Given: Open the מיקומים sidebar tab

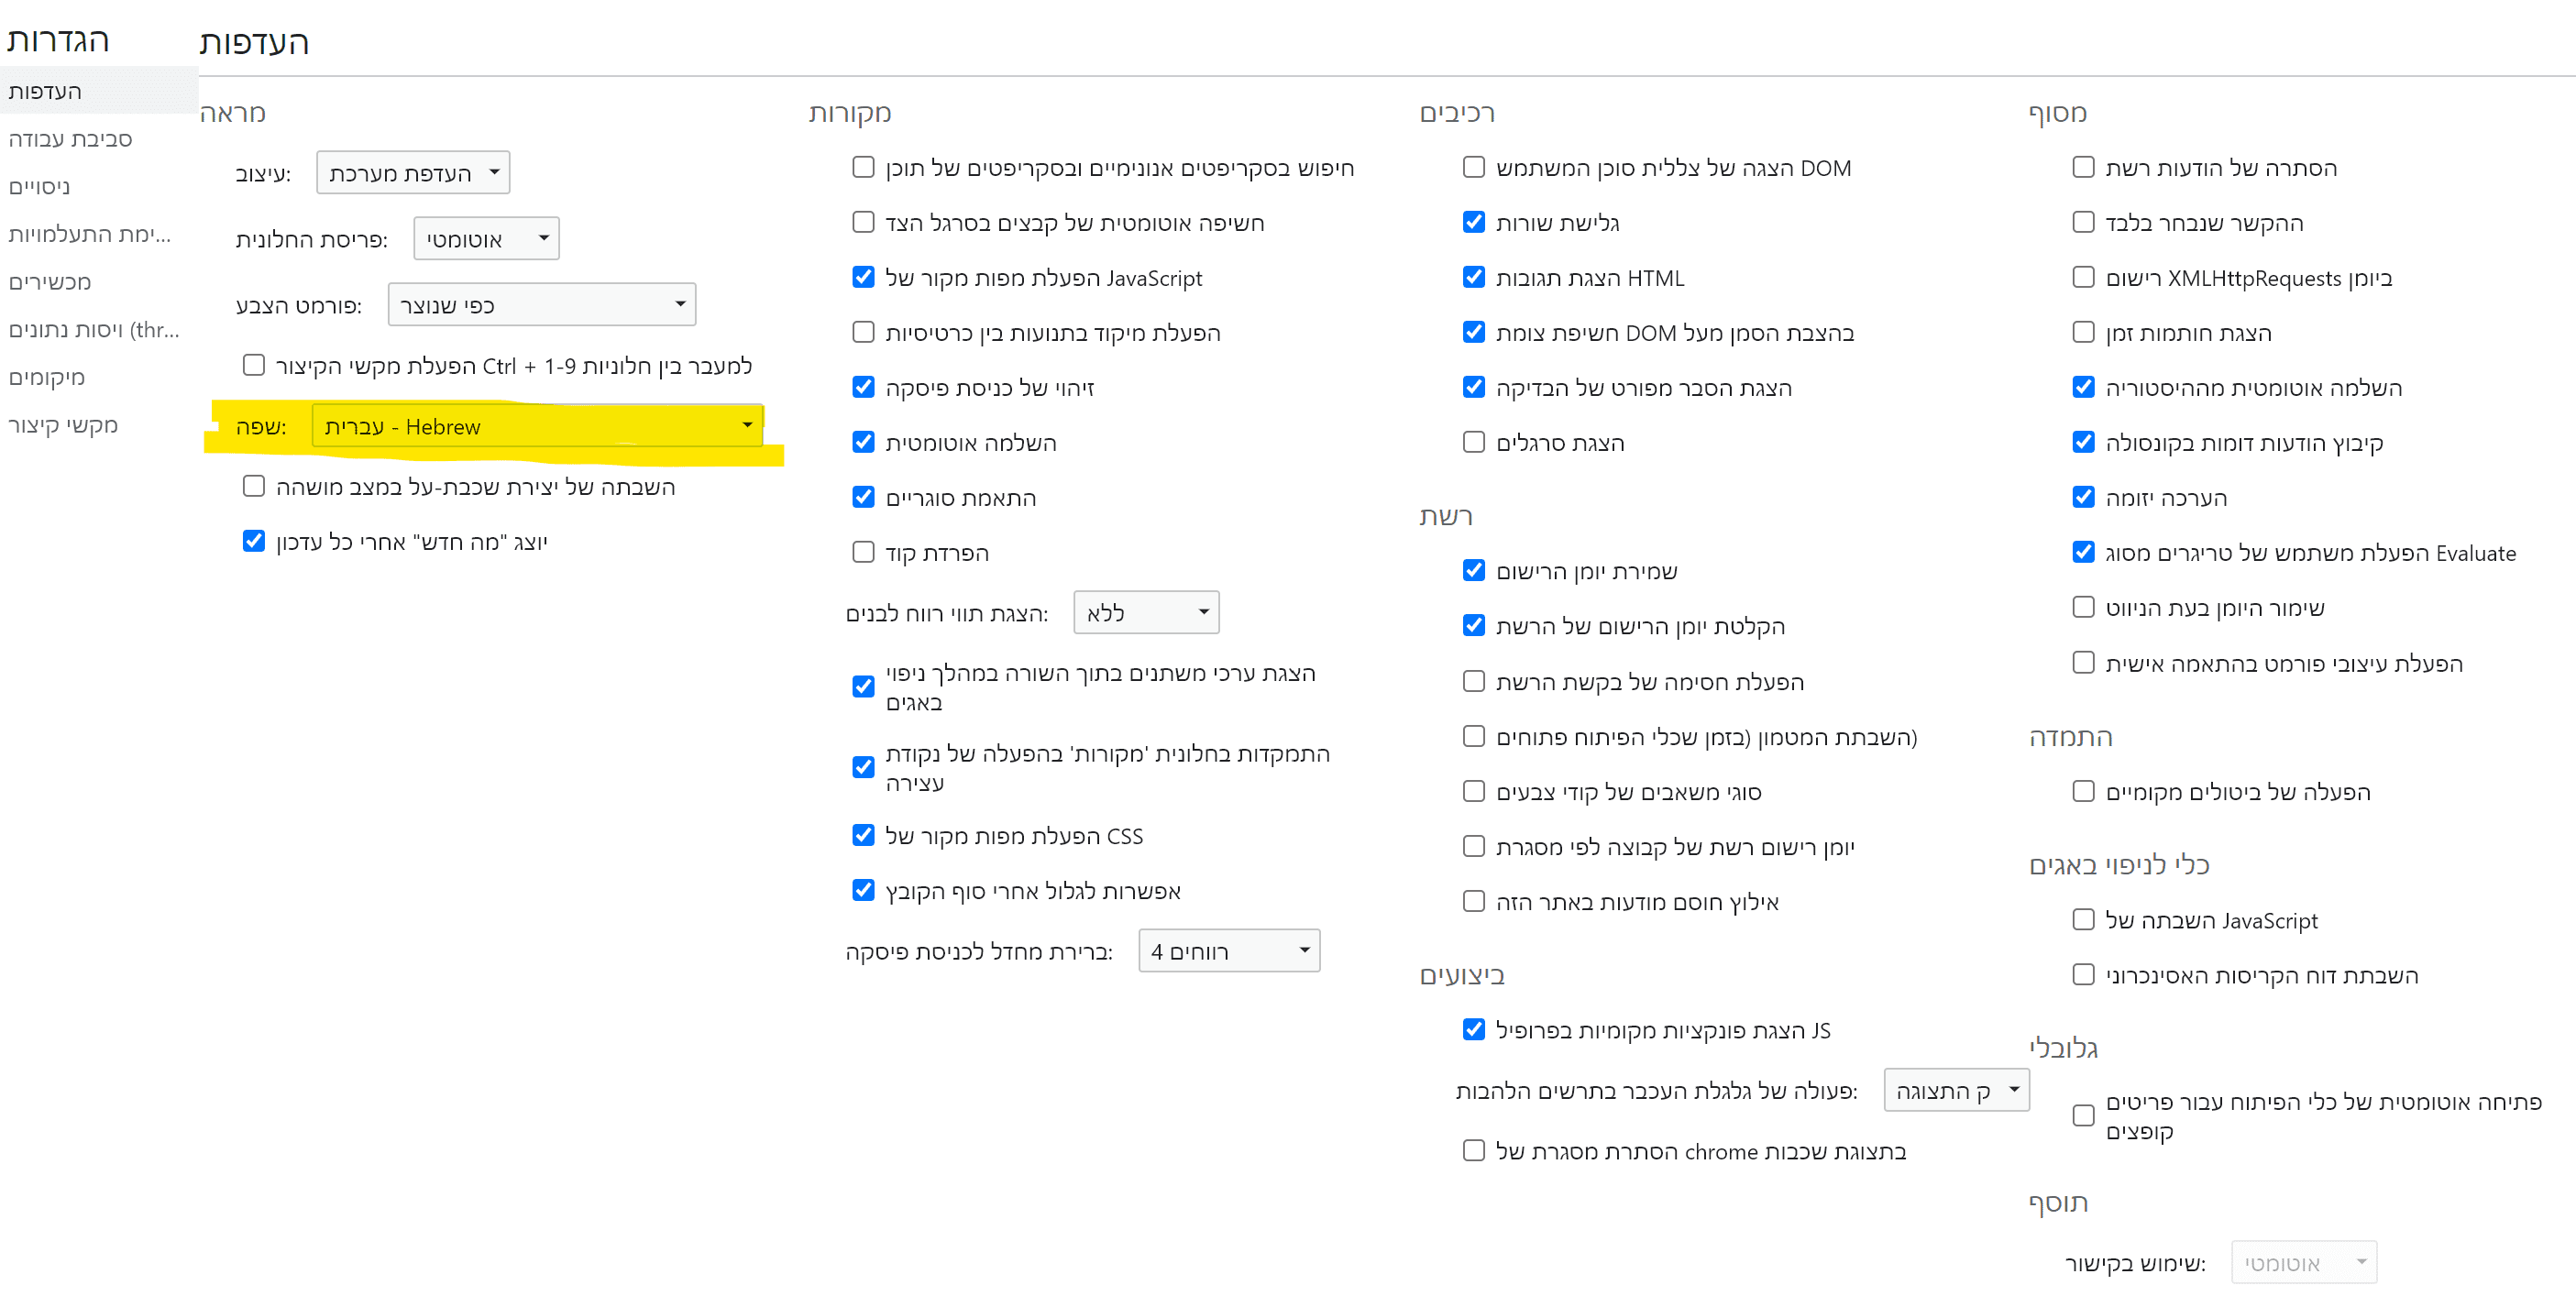Looking at the screenshot, I should 47,377.
